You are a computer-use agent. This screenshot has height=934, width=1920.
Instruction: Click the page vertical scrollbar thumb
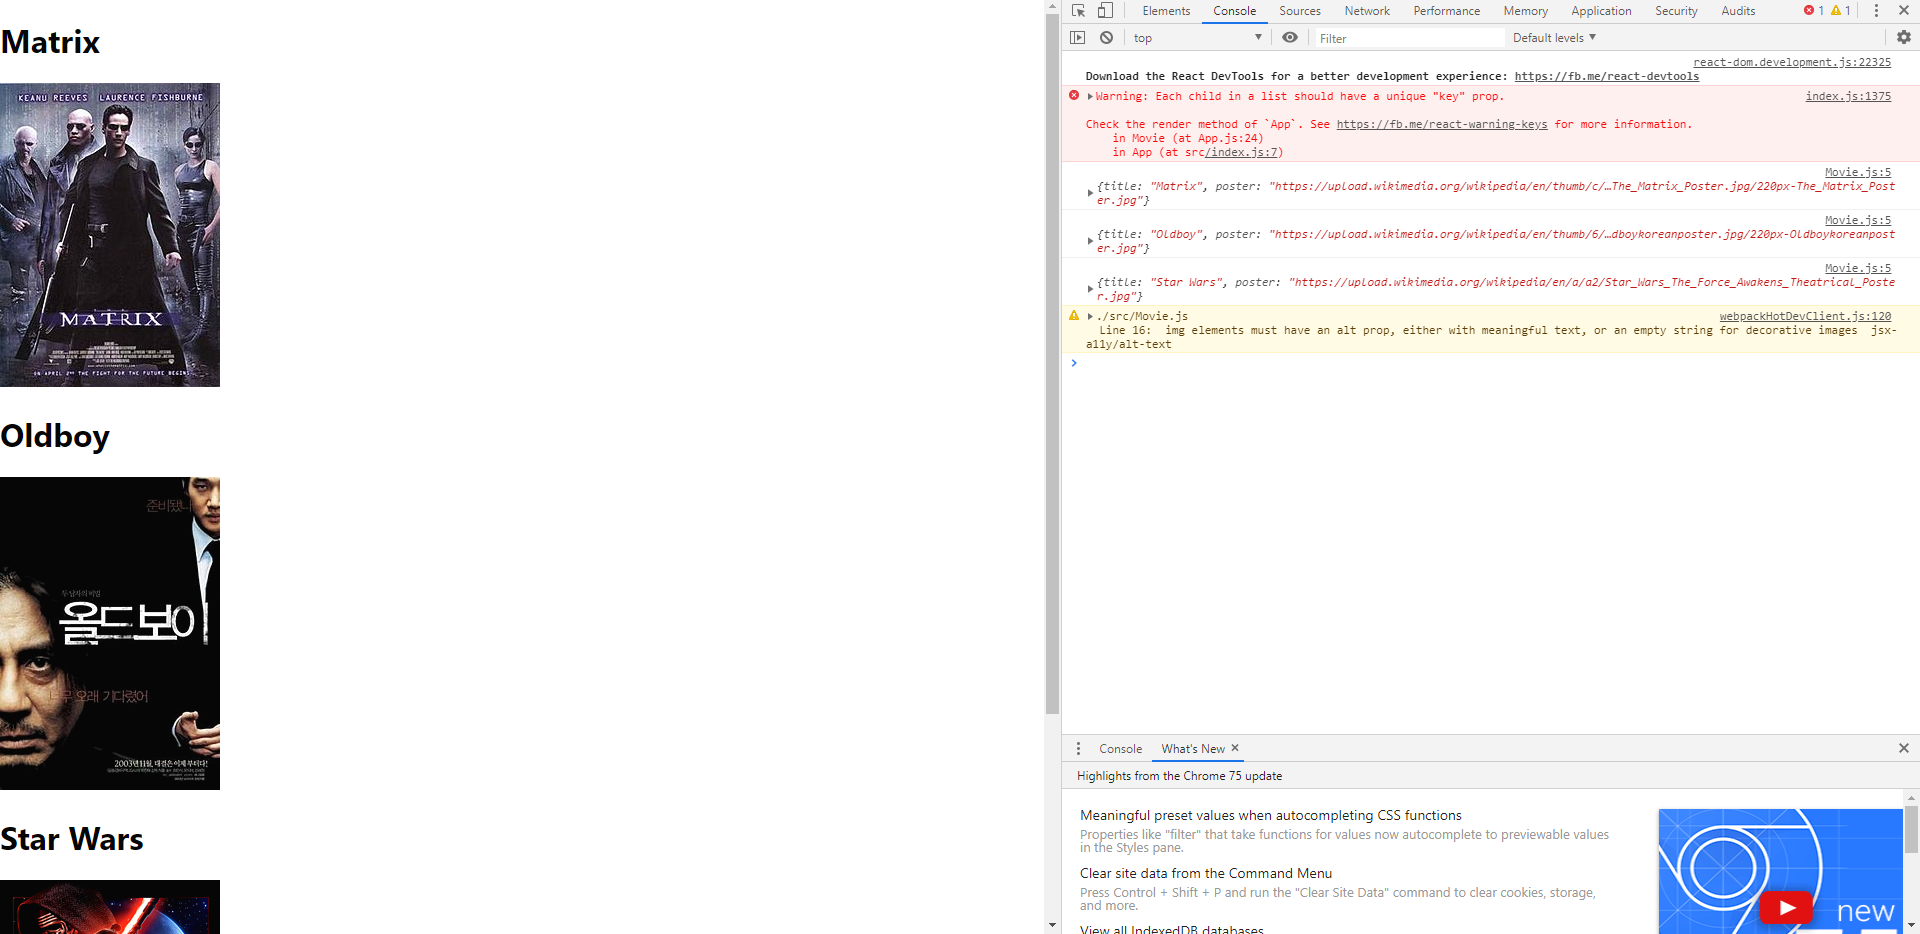pyautogui.click(x=1052, y=364)
